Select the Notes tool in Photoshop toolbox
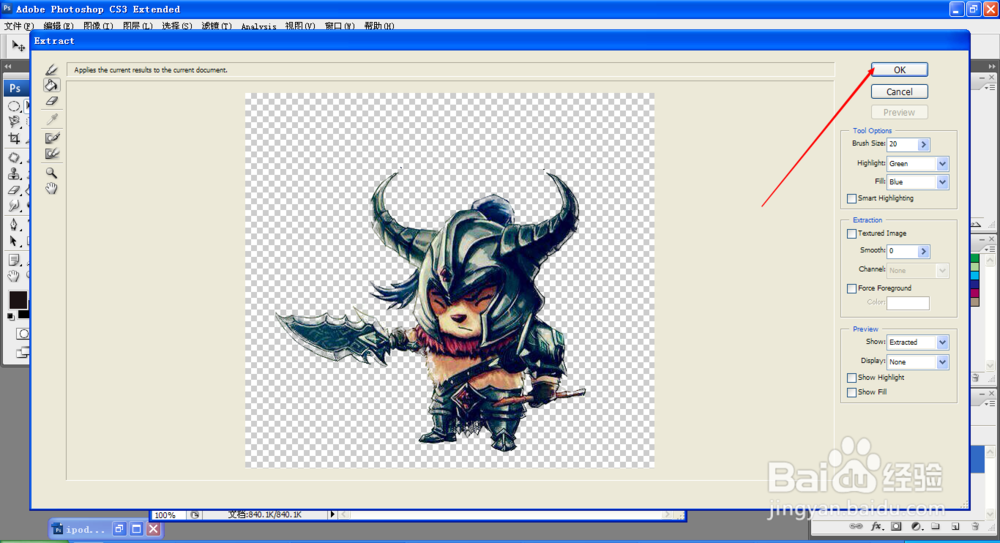 (14, 260)
